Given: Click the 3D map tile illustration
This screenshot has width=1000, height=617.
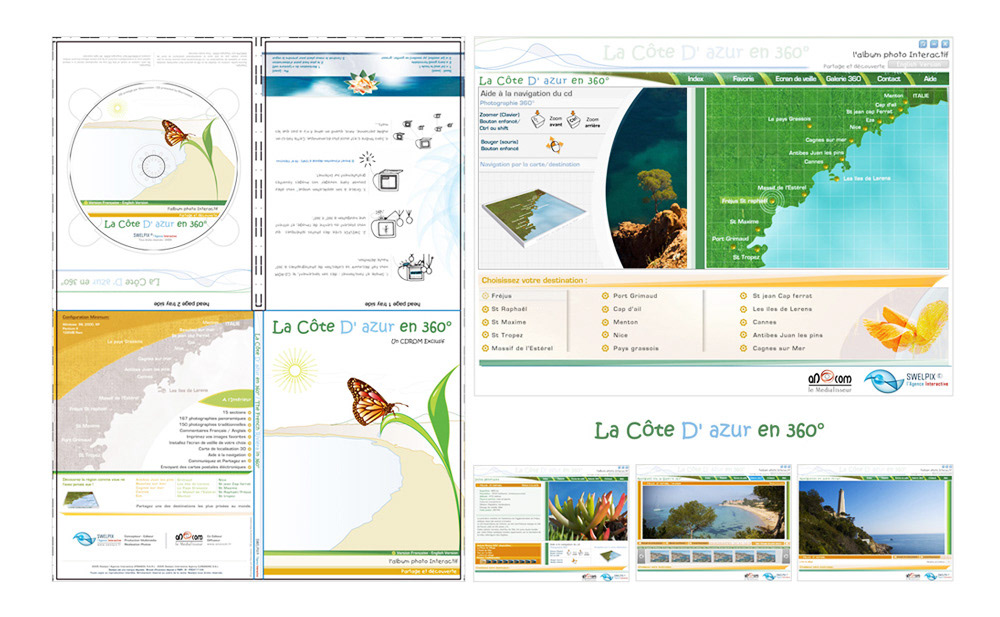Looking at the screenshot, I should tap(535, 218).
